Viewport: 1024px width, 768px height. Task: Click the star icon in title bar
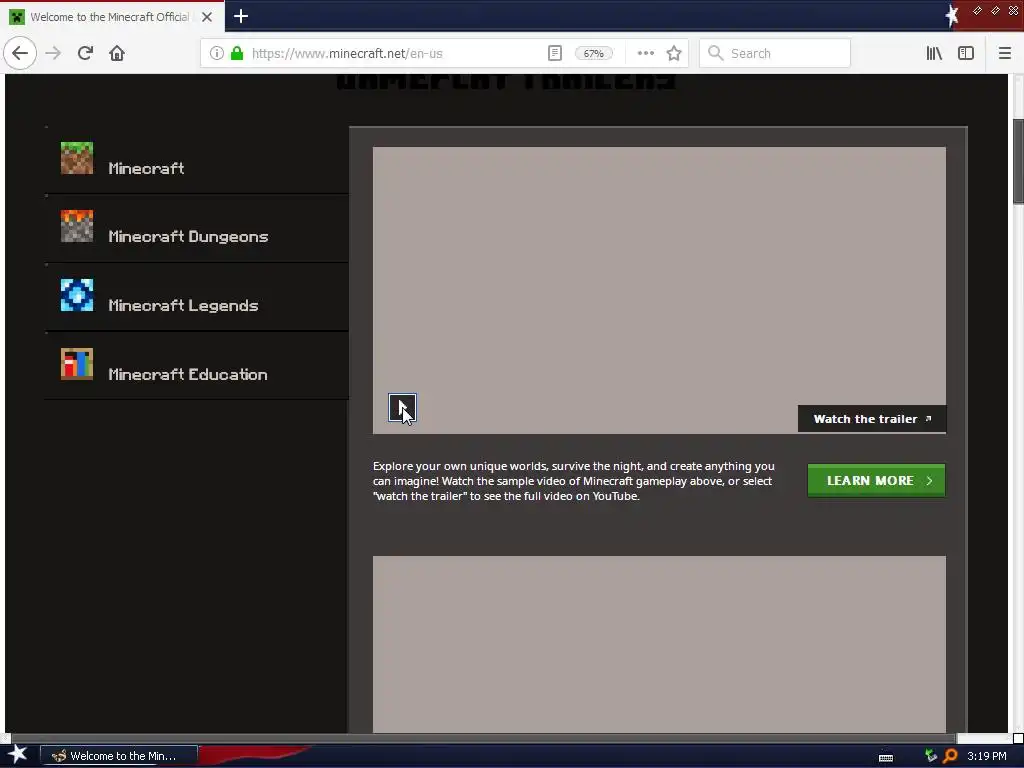pos(952,15)
